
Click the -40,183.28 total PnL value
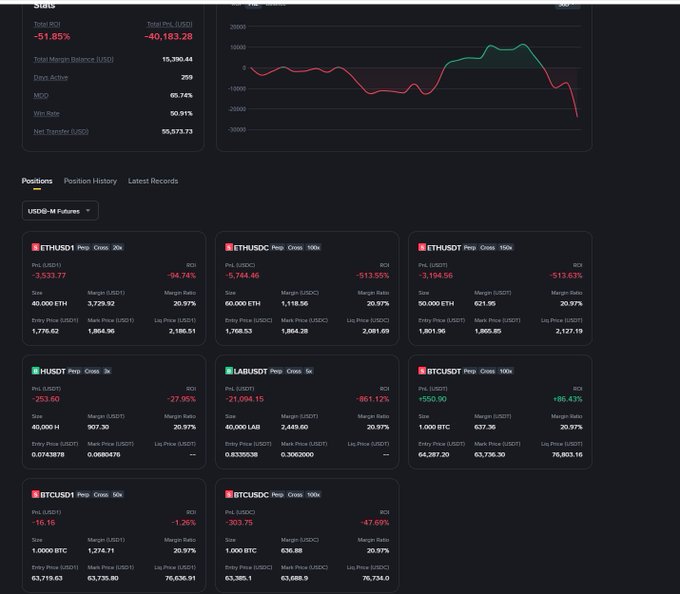tap(168, 36)
